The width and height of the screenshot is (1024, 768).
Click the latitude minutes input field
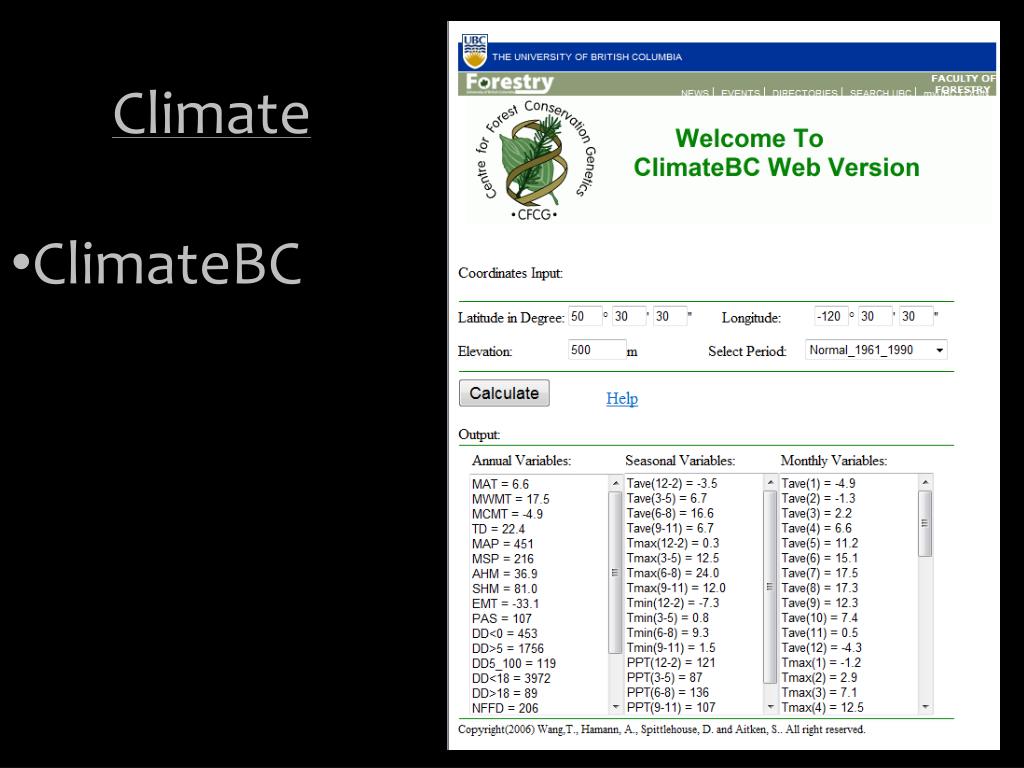[628, 316]
